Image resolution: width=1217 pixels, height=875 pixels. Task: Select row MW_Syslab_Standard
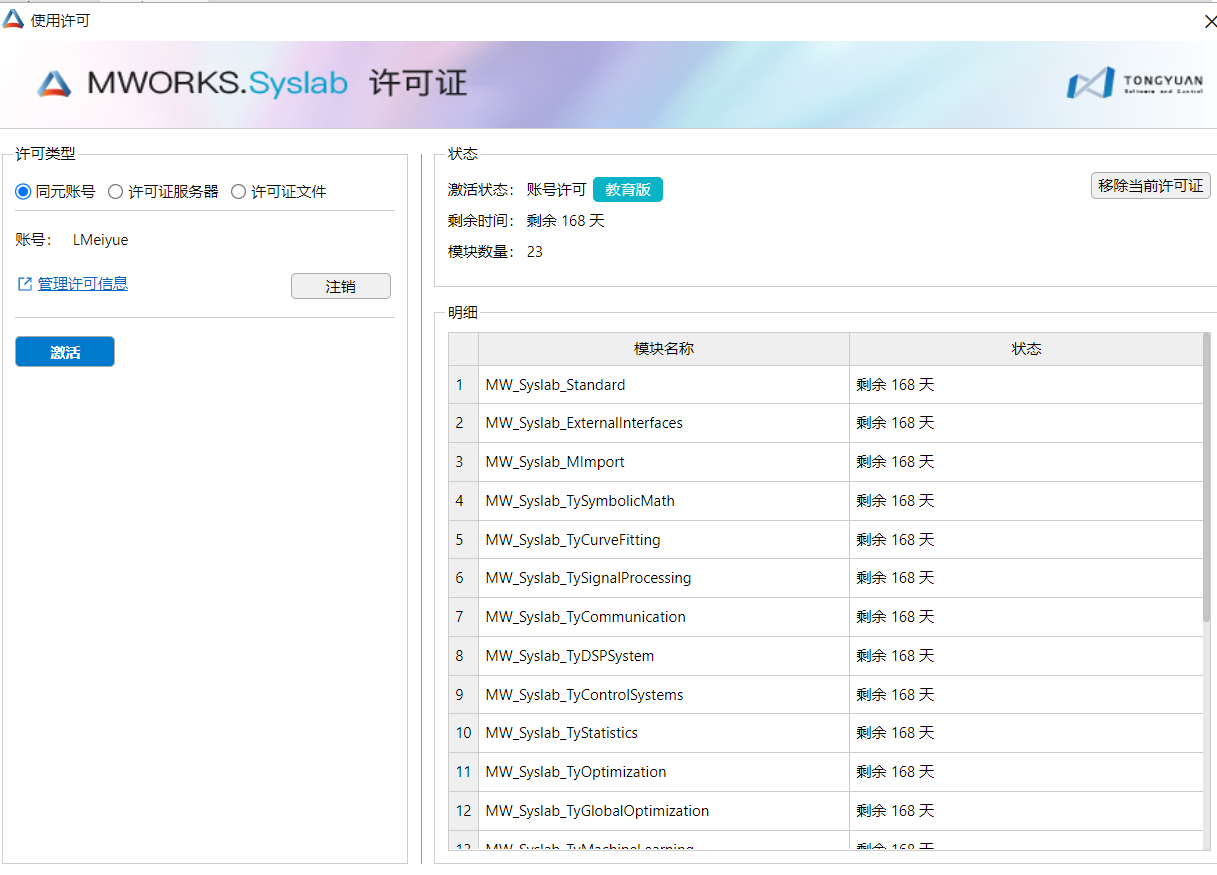click(x=826, y=385)
